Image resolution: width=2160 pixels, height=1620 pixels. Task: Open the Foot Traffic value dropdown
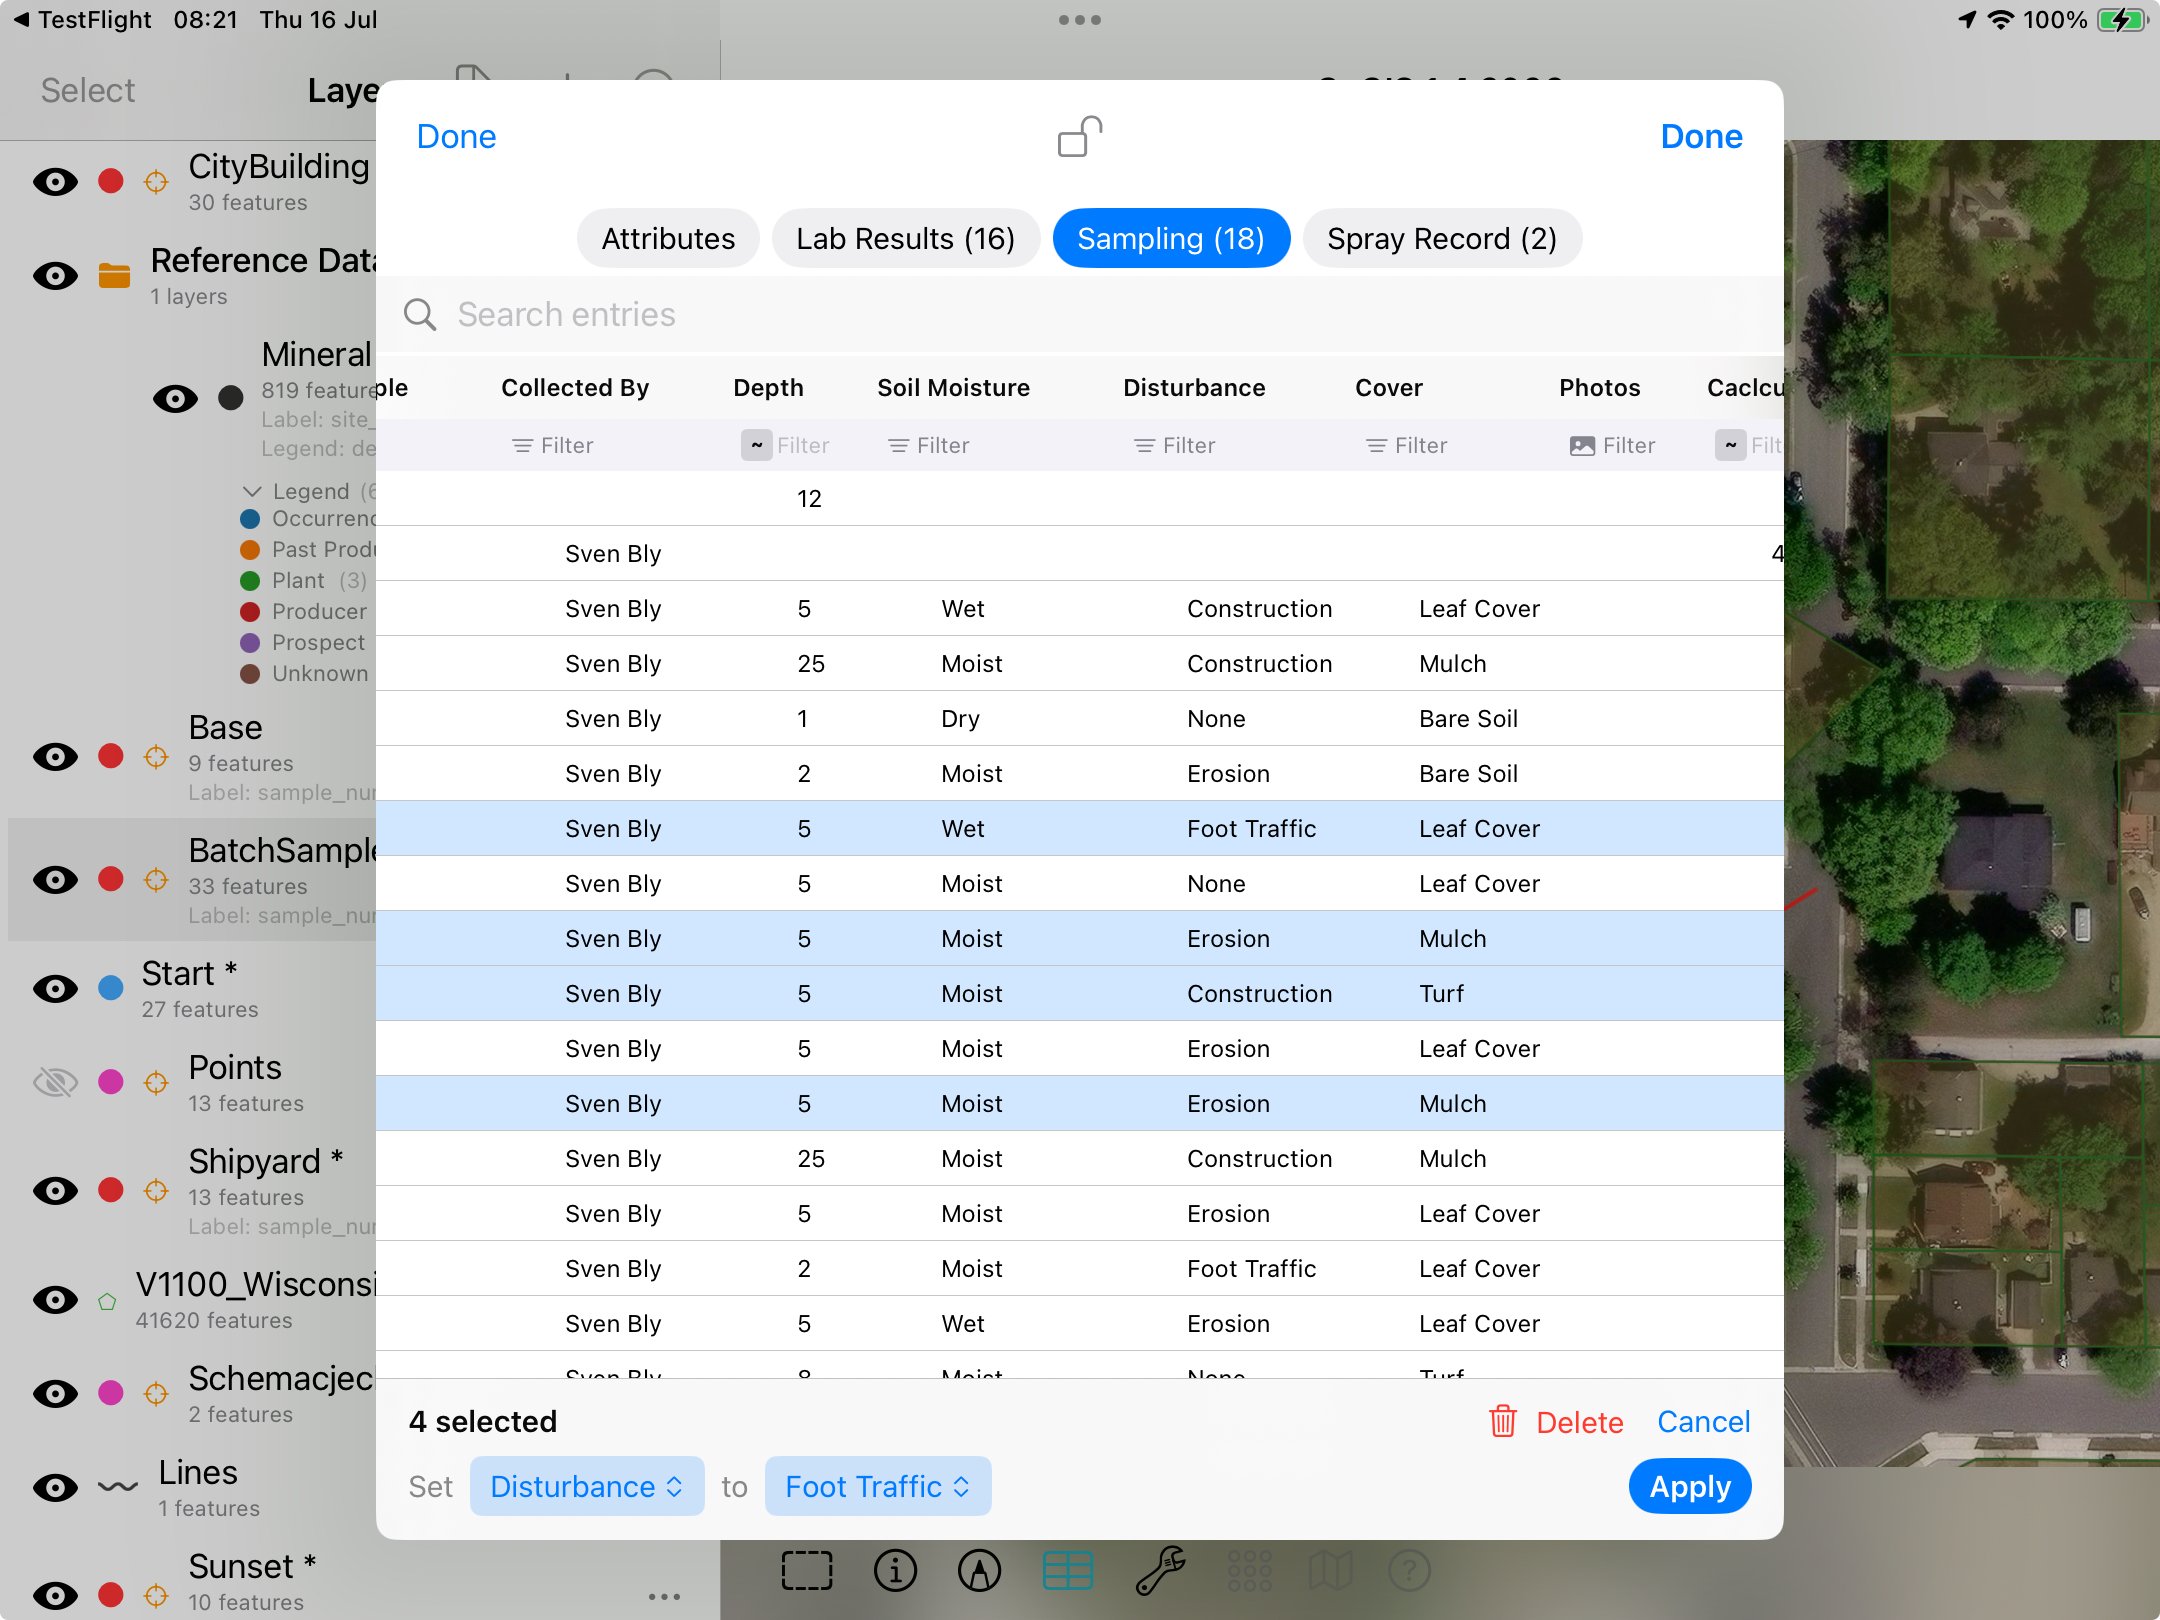tap(878, 1486)
